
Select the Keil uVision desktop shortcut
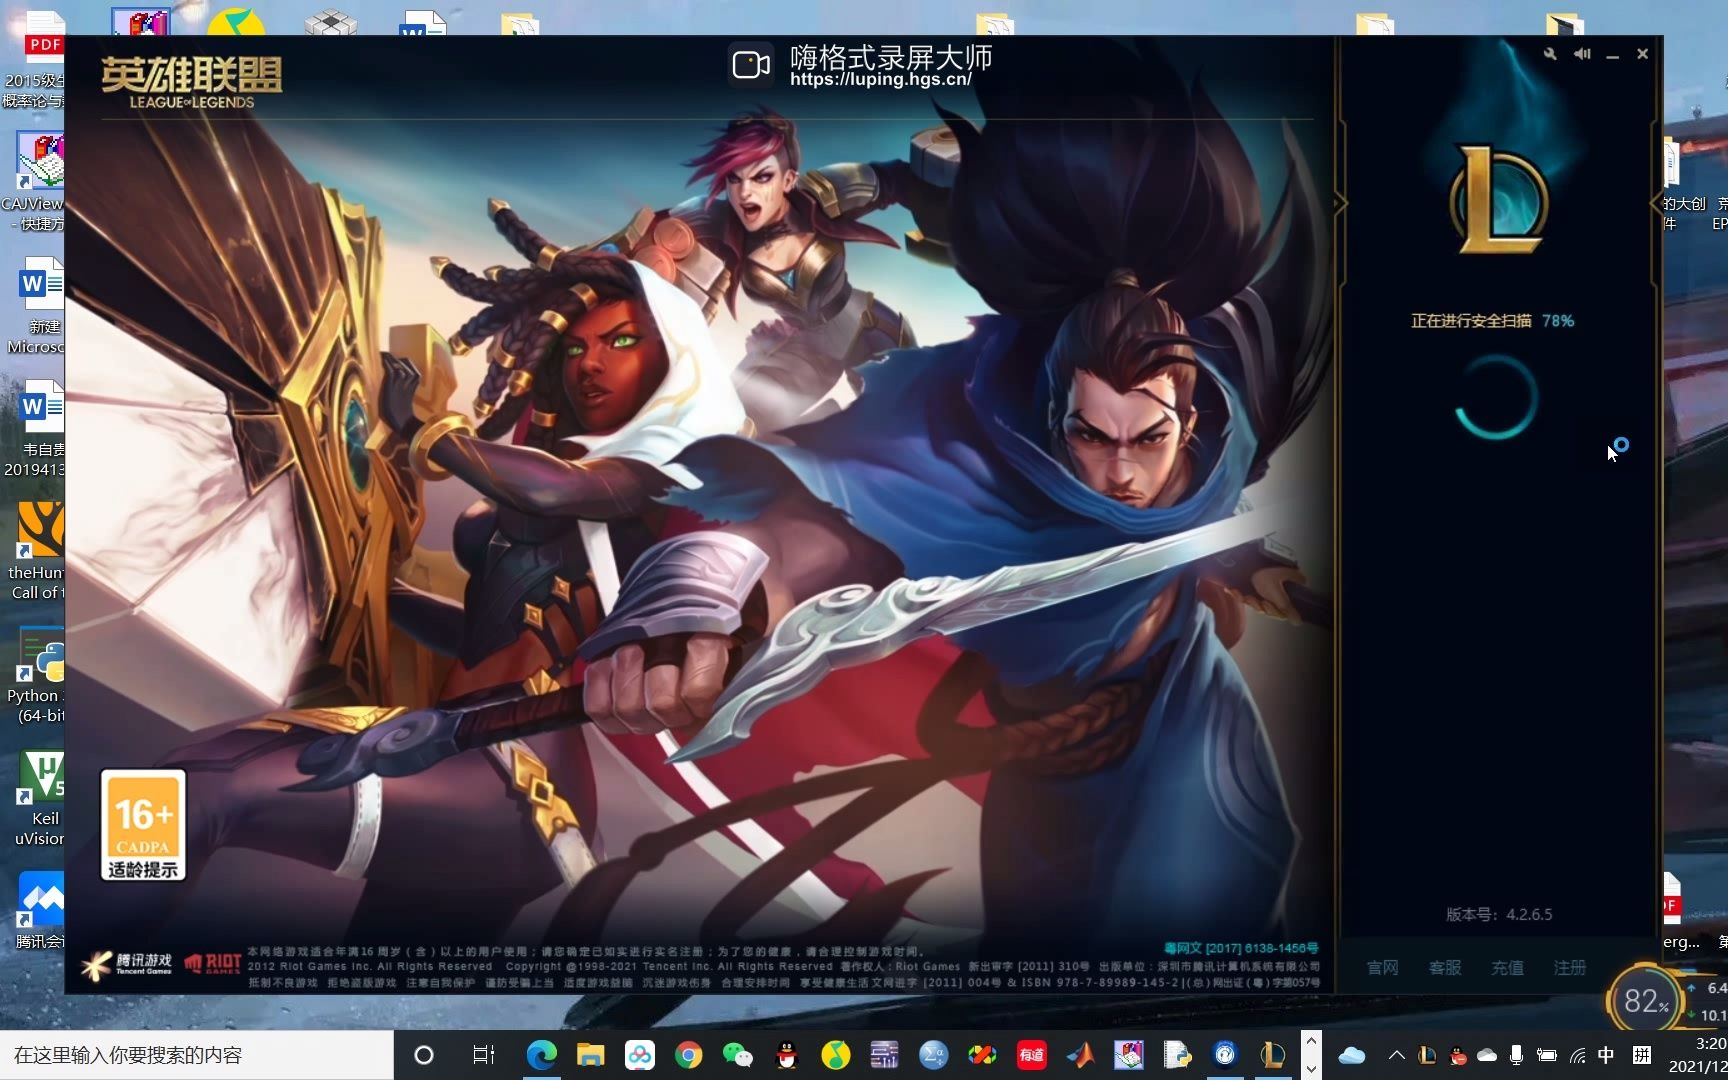click(x=40, y=798)
